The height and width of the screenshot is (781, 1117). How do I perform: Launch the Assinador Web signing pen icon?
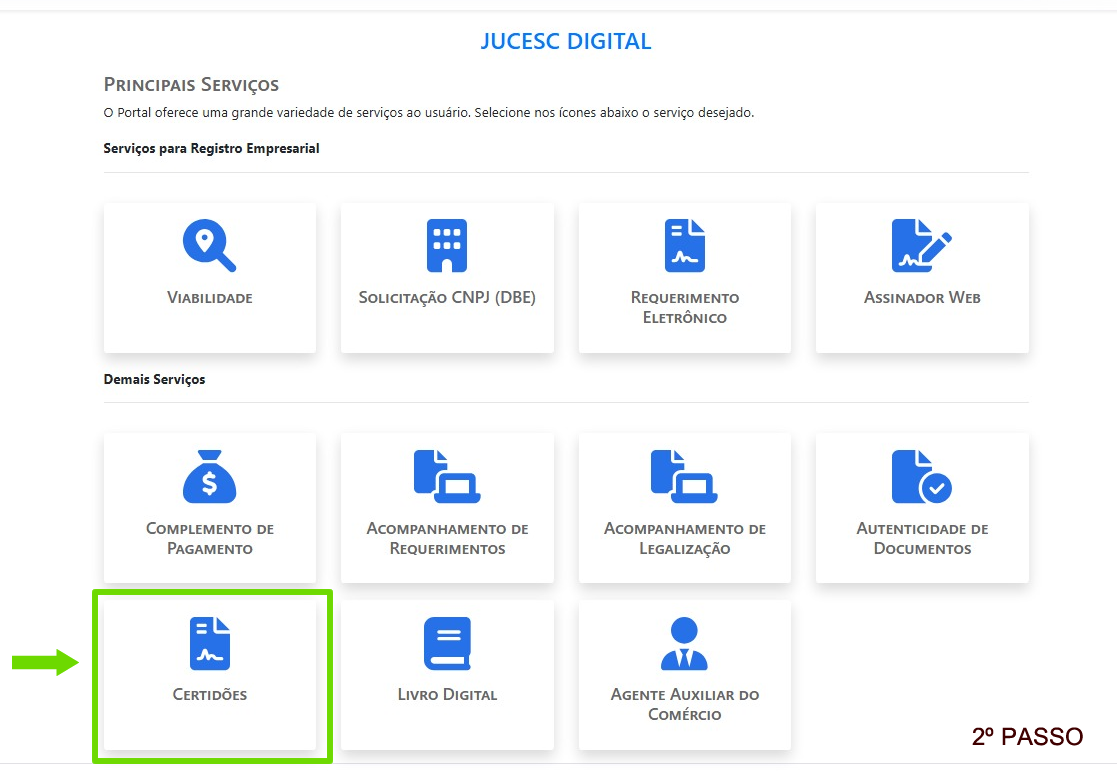(x=921, y=246)
